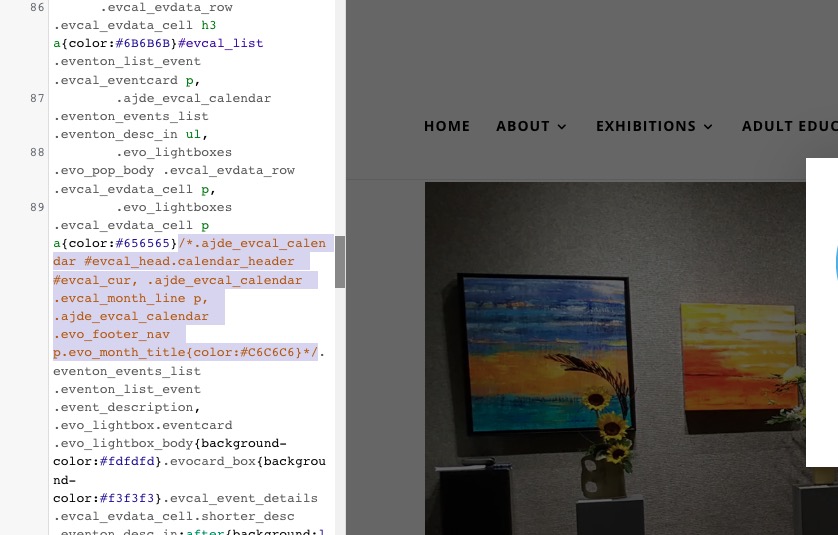Click the HOME navigation menu item
The width and height of the screenshot is (838, 535).
(446, 126)
